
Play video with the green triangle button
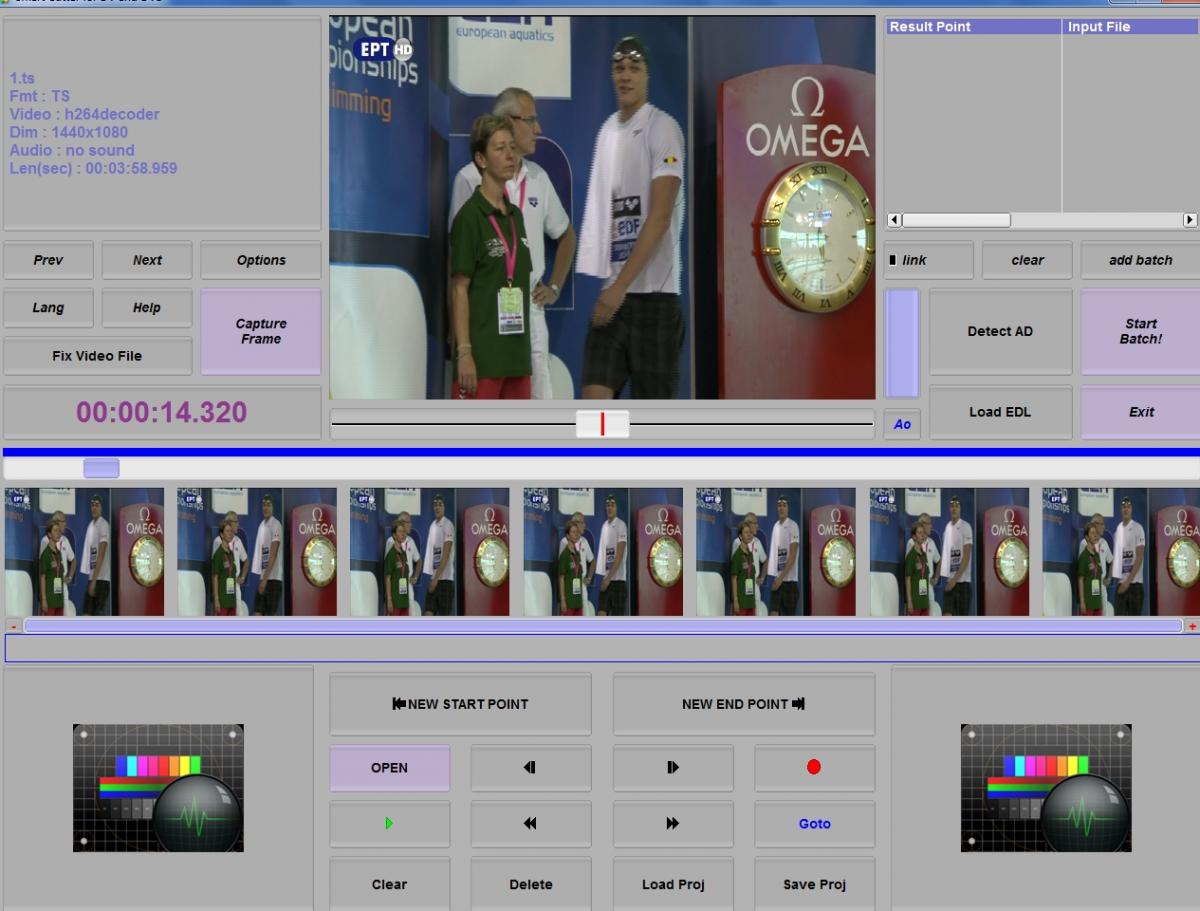pyautogui.click(x=389, y=823)
